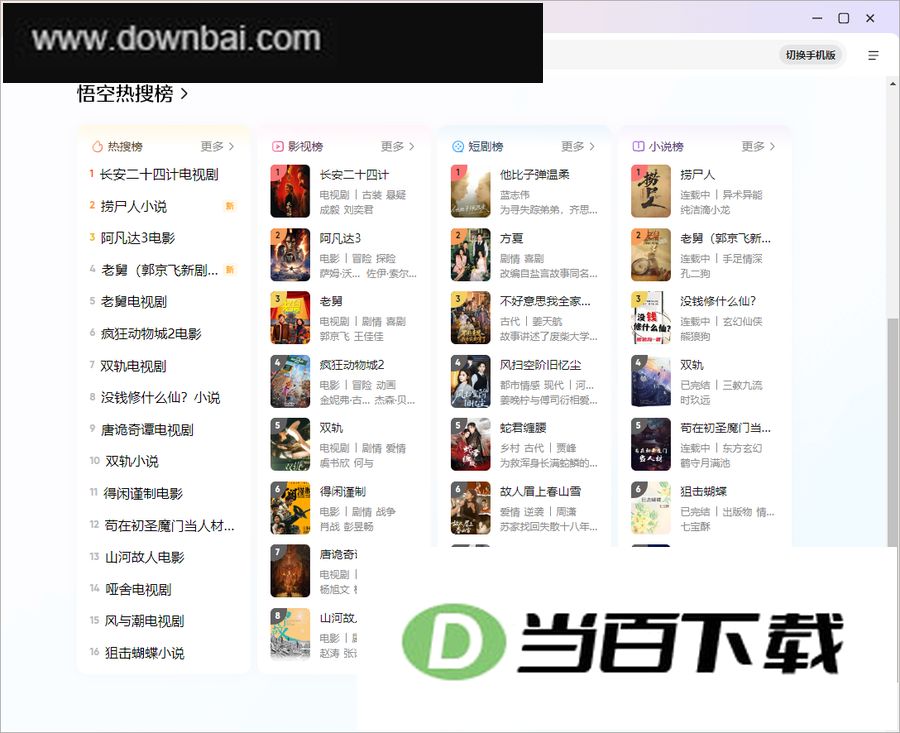Click the 热搜榜 flame icon
The height and width of the screenshot is (733, 900).
[x=98, y=146]
